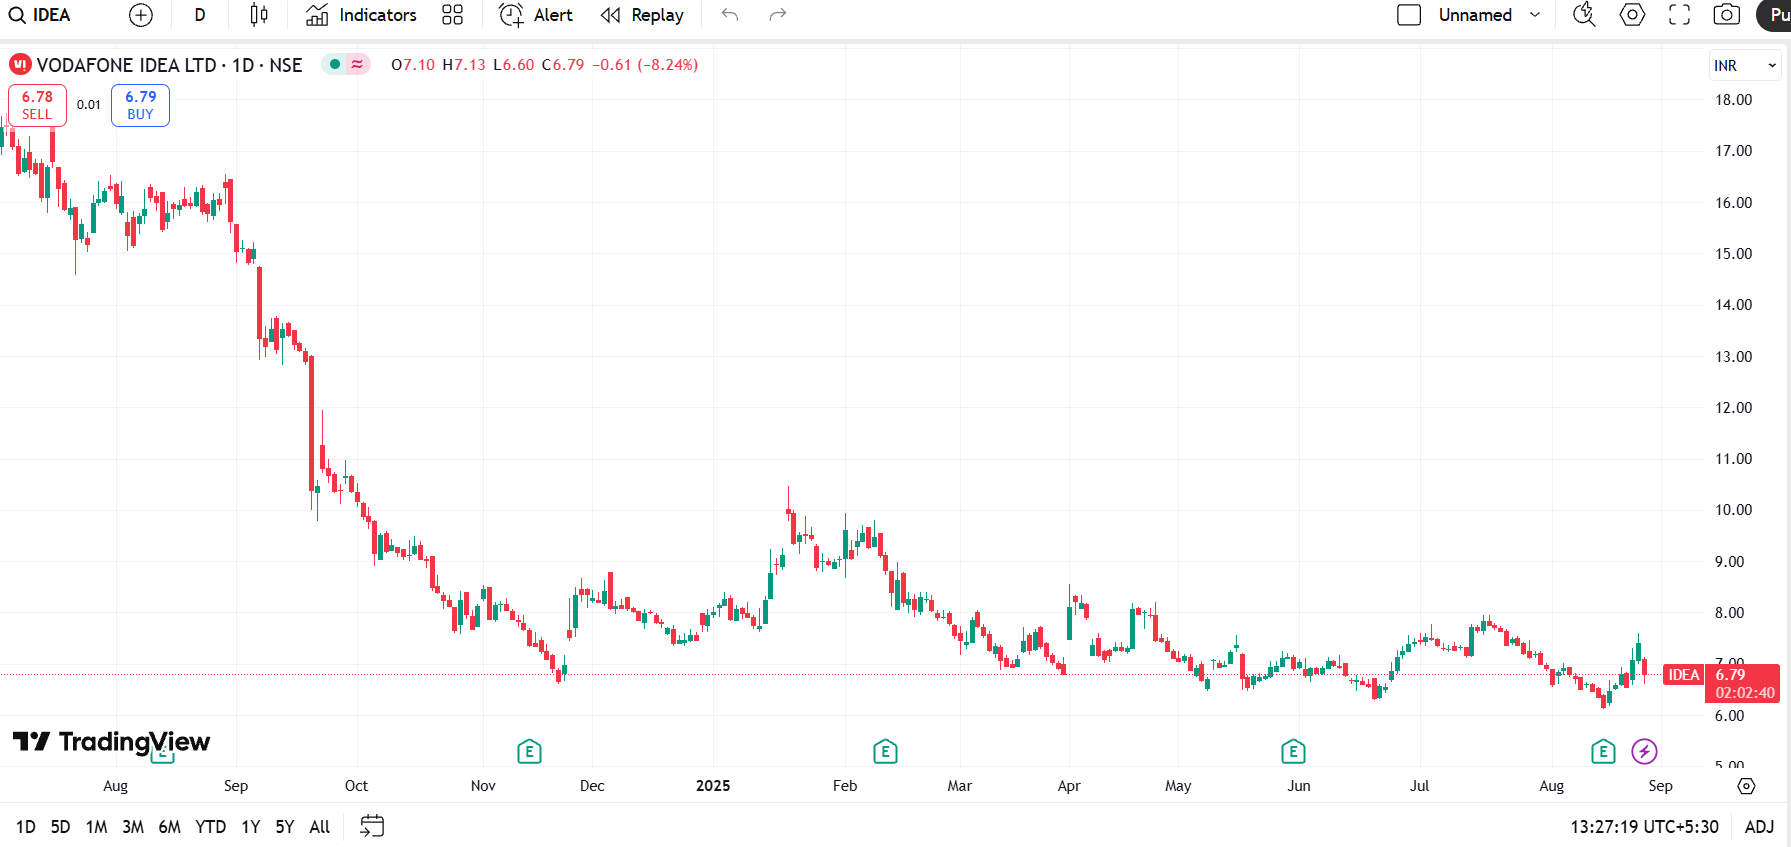Select the YTD date range

pyautogui.click(x=210, y=827)
